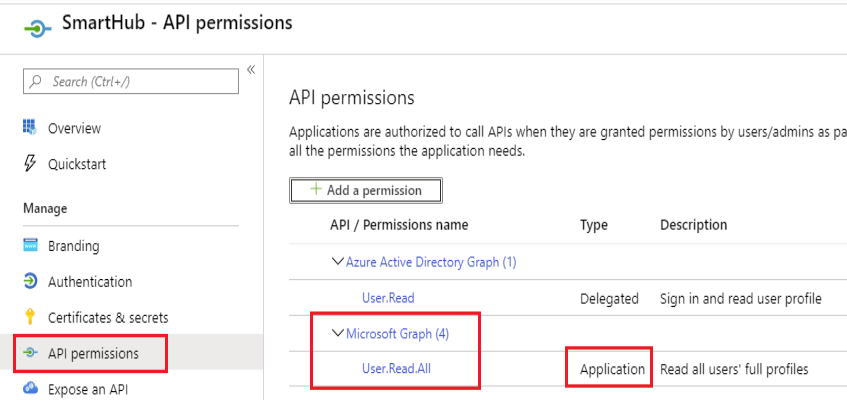The image size is (847, 400).
Task: Click the Overview grid icon
Action: (29, 128)
